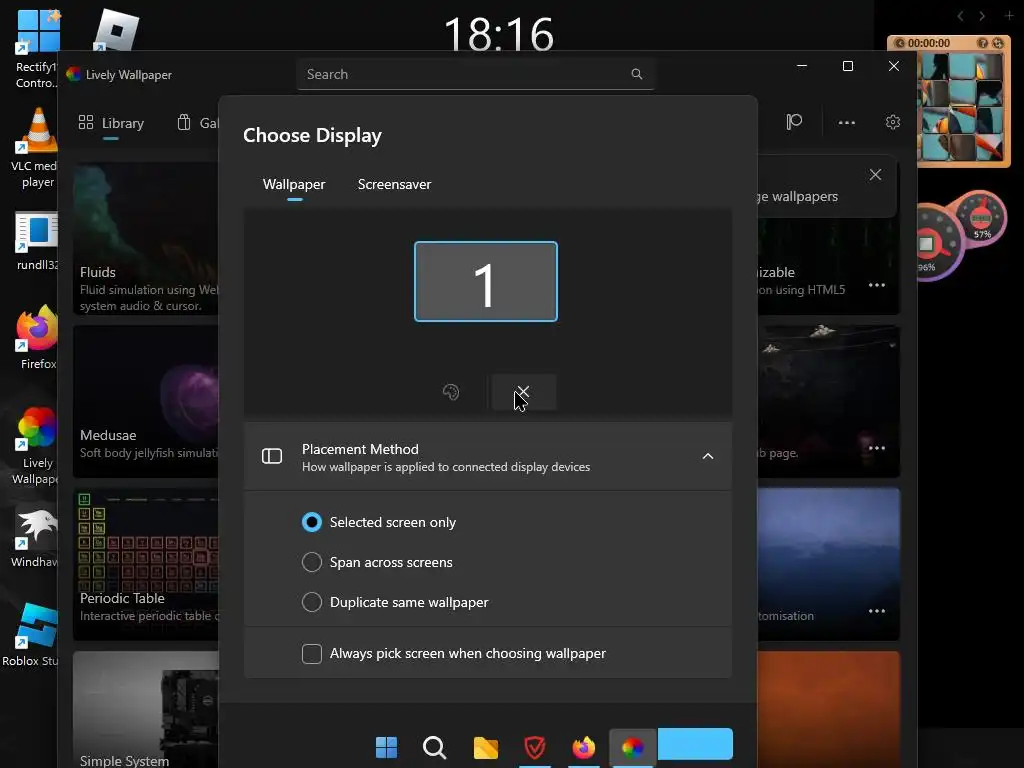Click the search magnifier icon

pyautogui.click(x=637, y=74)
